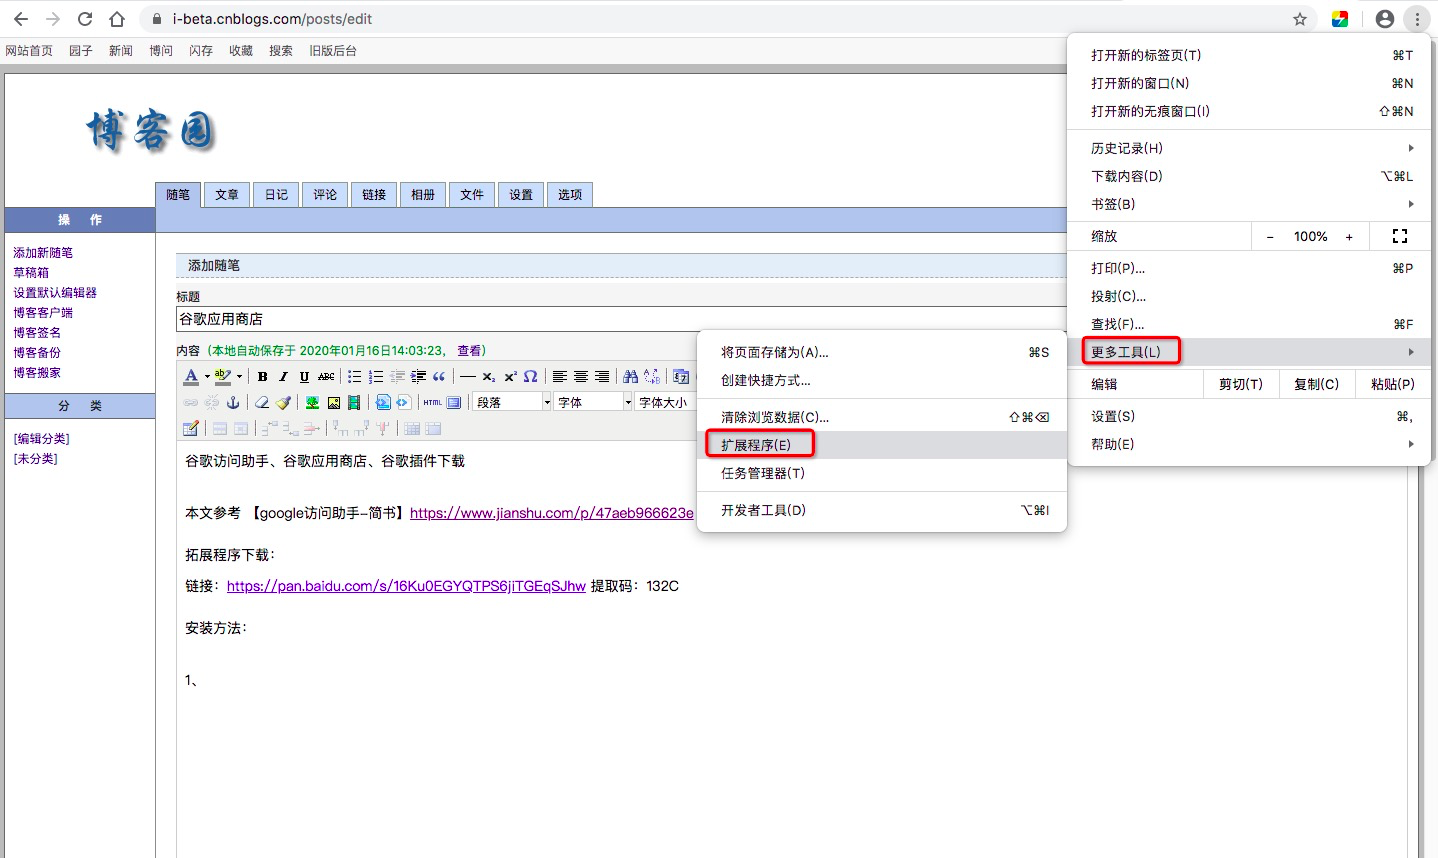Pick text color with the A swatch
1438x858 pixels.
coord(192,377)
